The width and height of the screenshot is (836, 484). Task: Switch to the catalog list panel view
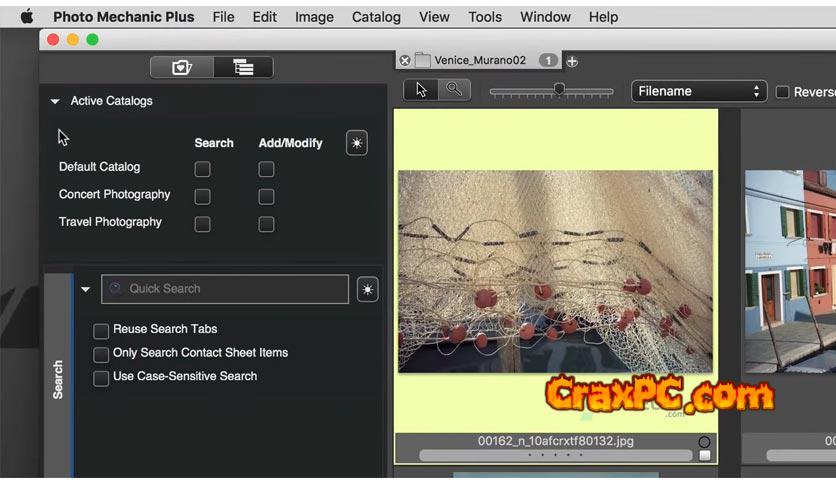[x=243, y=67]
